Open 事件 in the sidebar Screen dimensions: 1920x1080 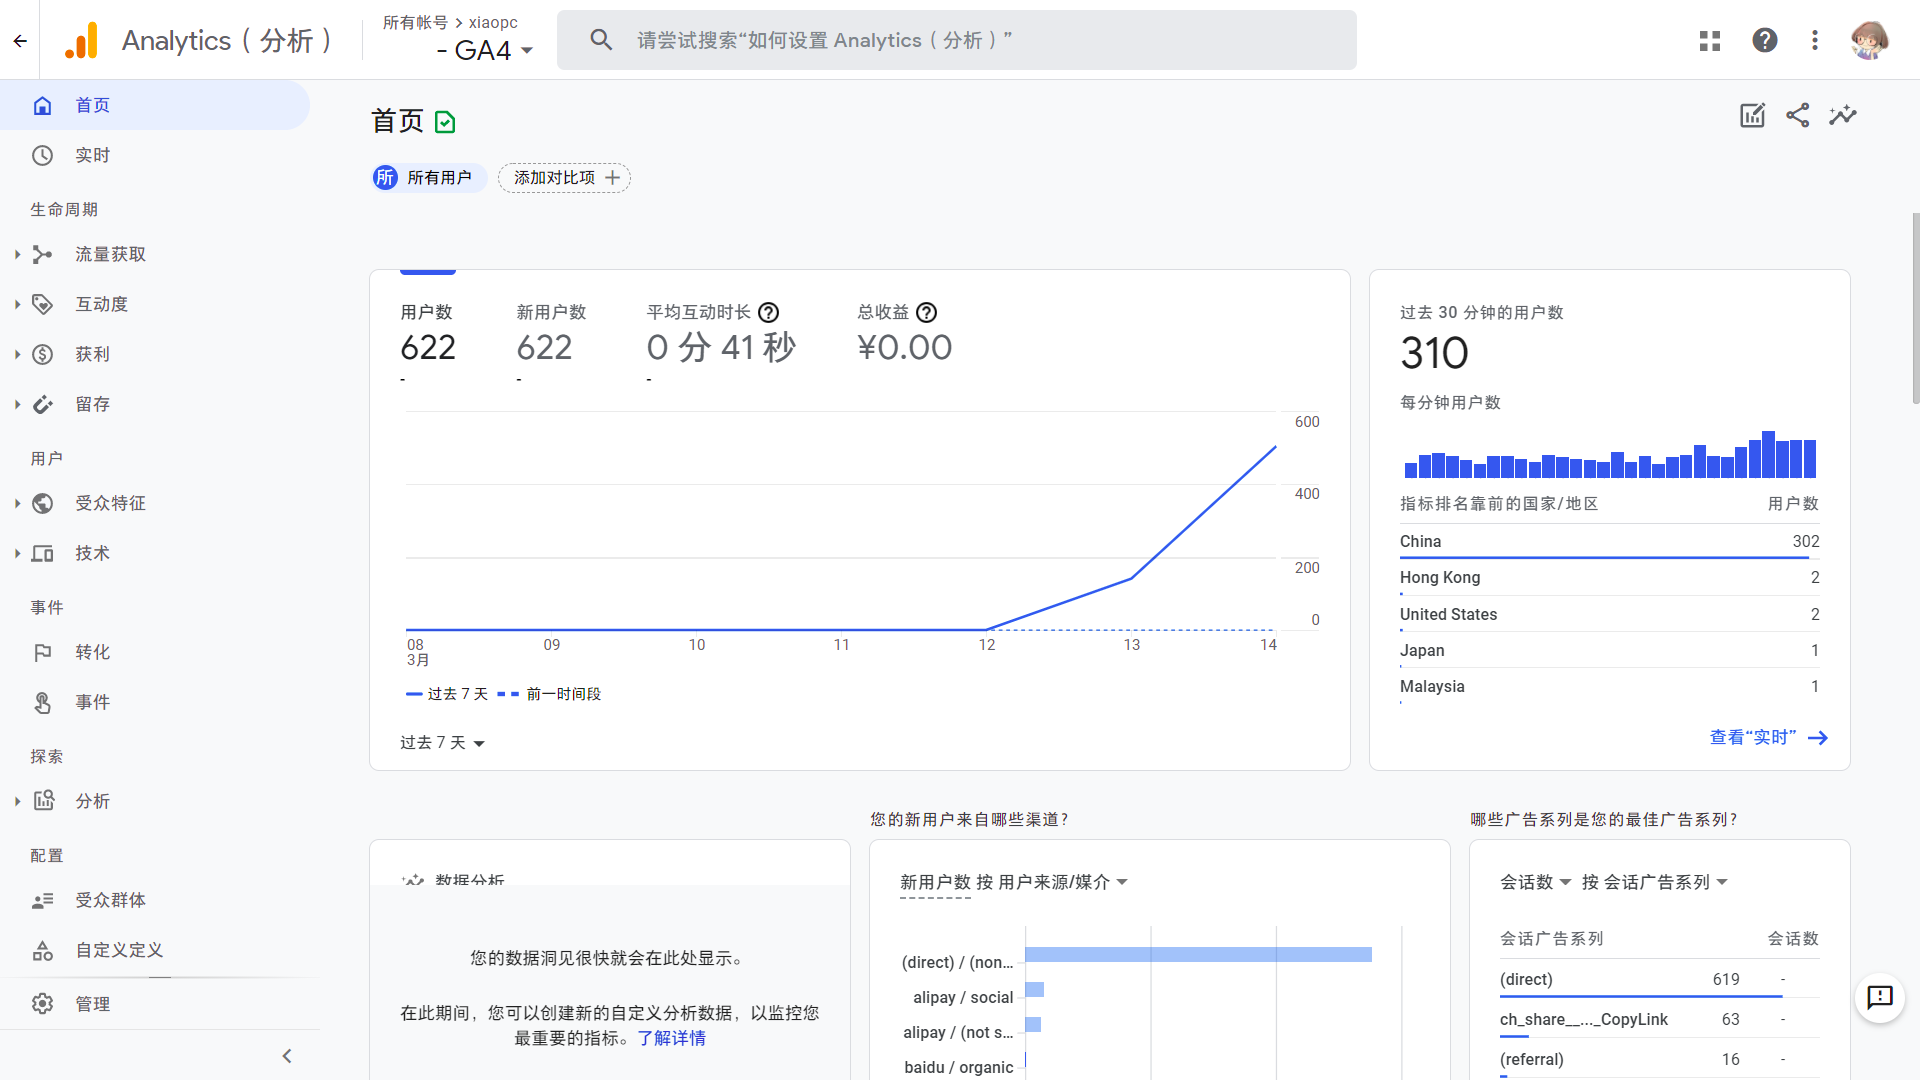point(92,702)
